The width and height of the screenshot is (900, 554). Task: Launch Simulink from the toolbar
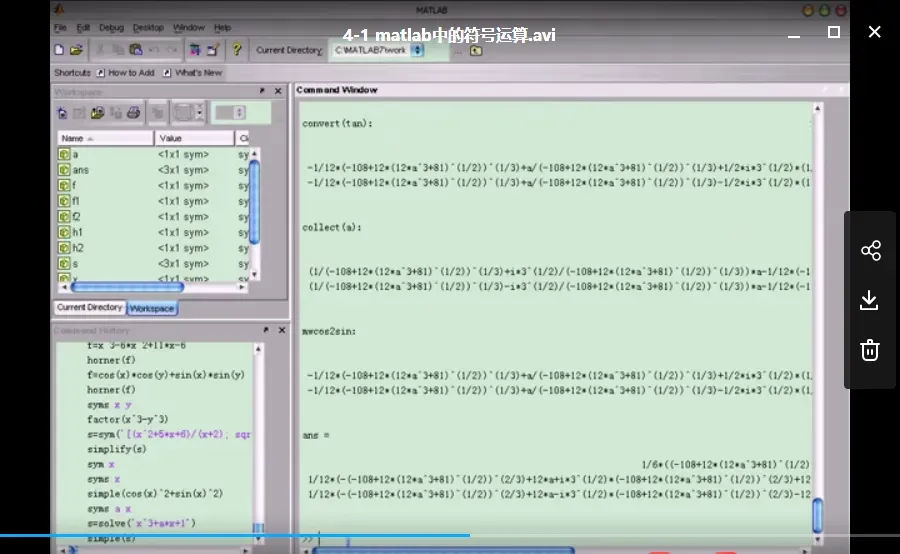195,50
